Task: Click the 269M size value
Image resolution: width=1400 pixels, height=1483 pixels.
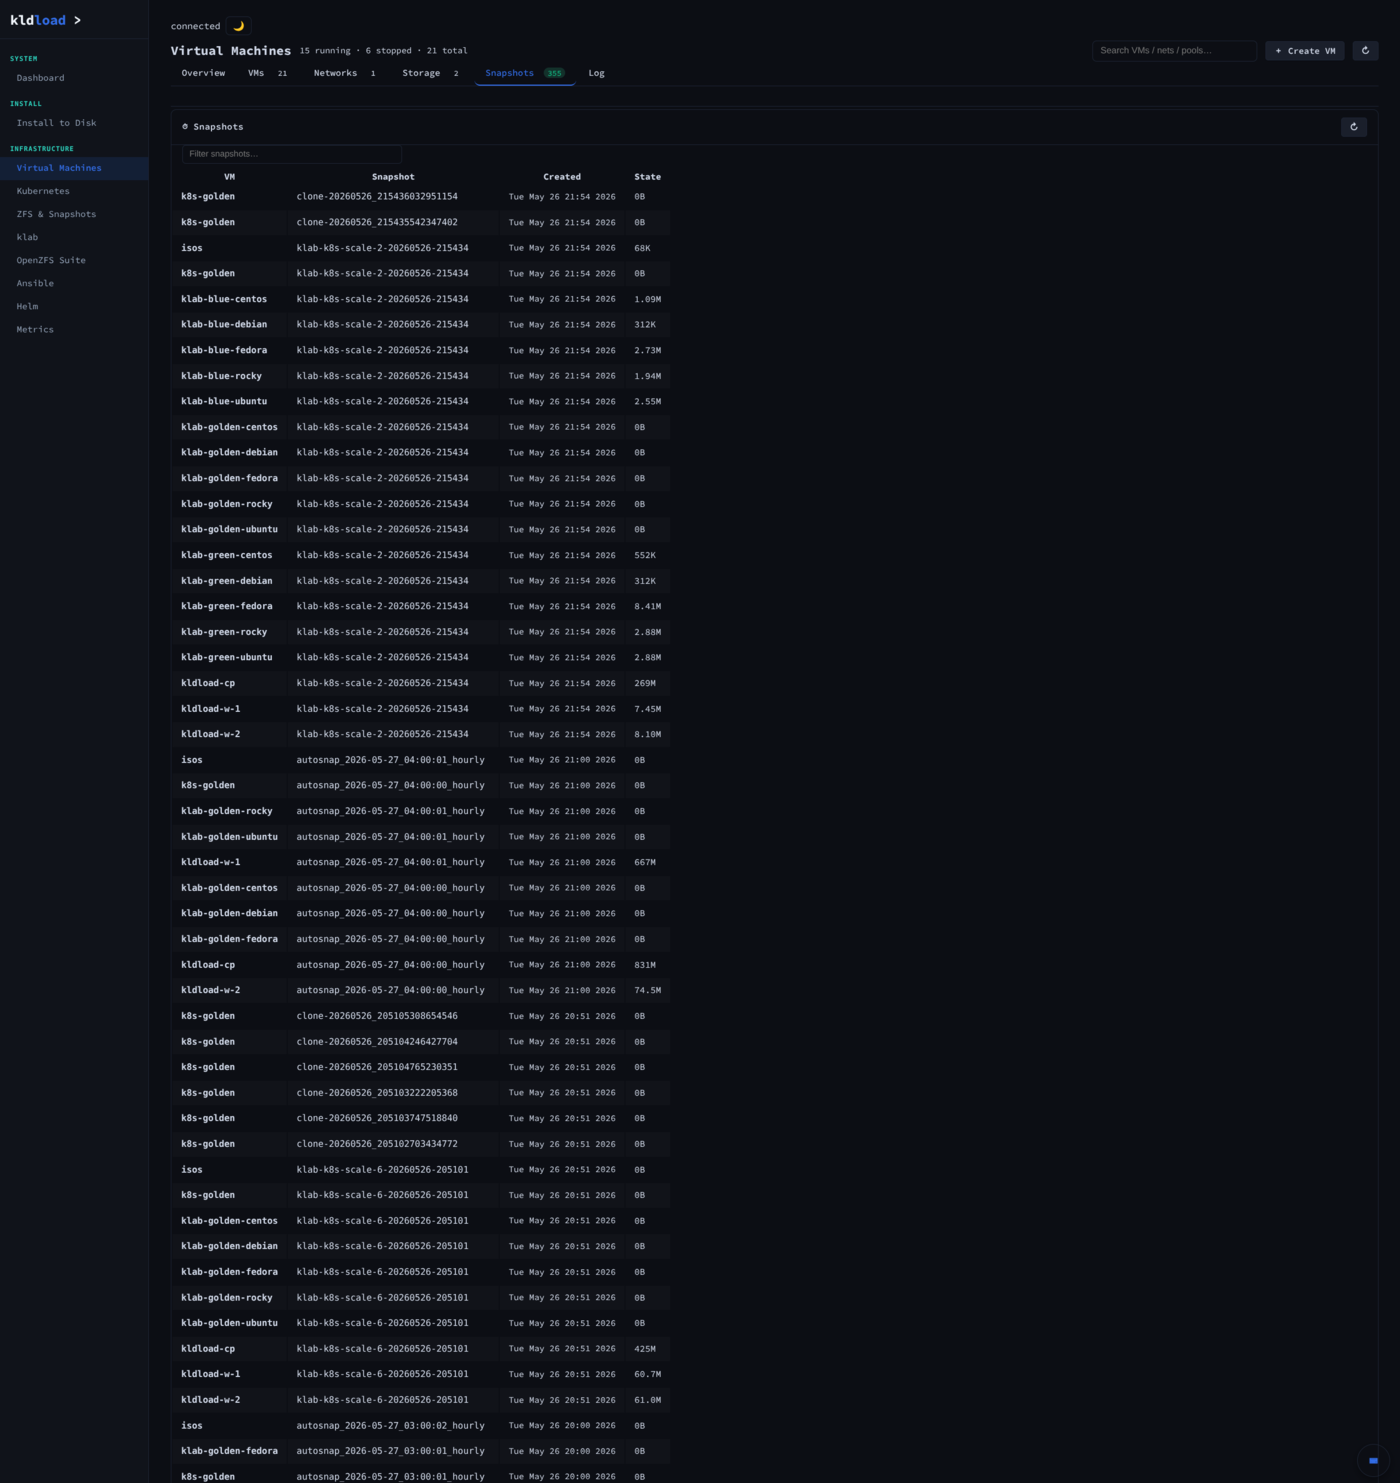Action: click(x=645, y=683)
